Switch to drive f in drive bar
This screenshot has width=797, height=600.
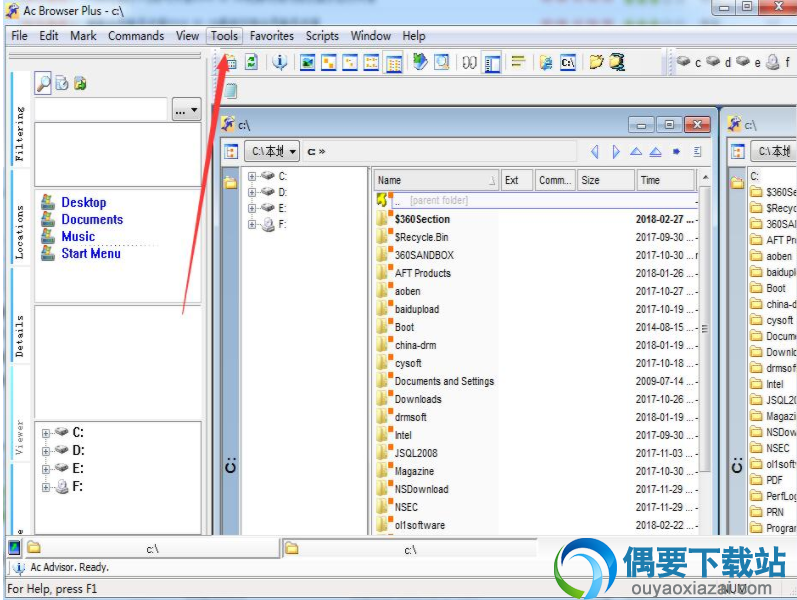[x=778, y=62]
